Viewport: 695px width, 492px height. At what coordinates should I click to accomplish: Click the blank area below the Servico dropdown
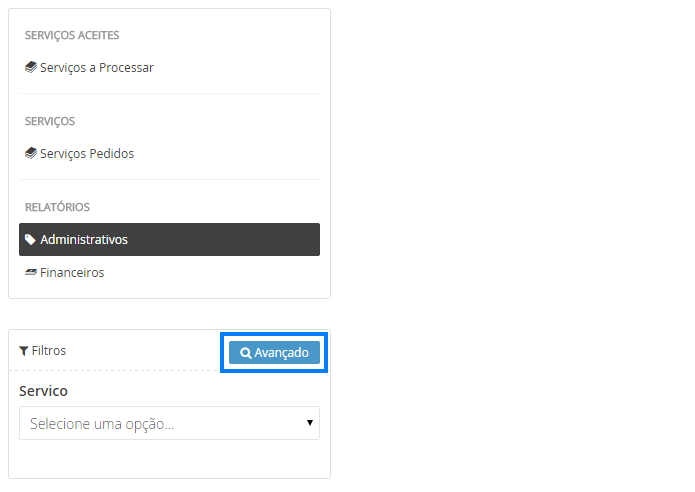click(x=169, y=459)
